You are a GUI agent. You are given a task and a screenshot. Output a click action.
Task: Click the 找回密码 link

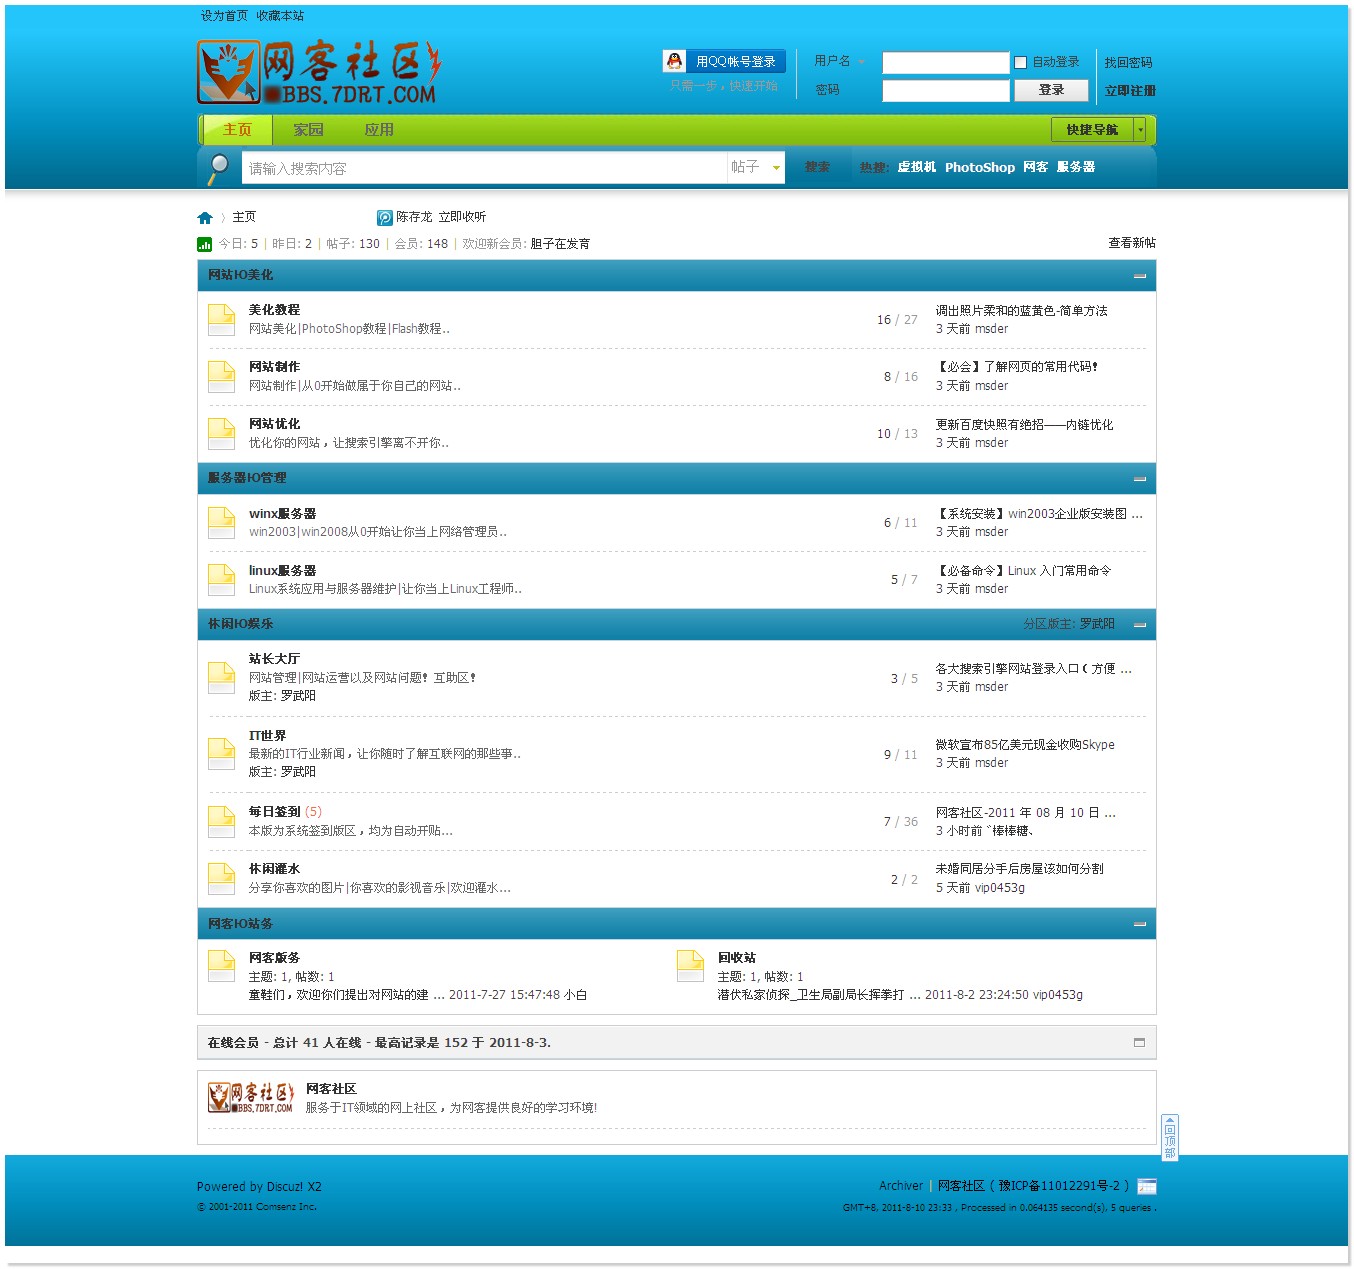tap(1128, 63)
